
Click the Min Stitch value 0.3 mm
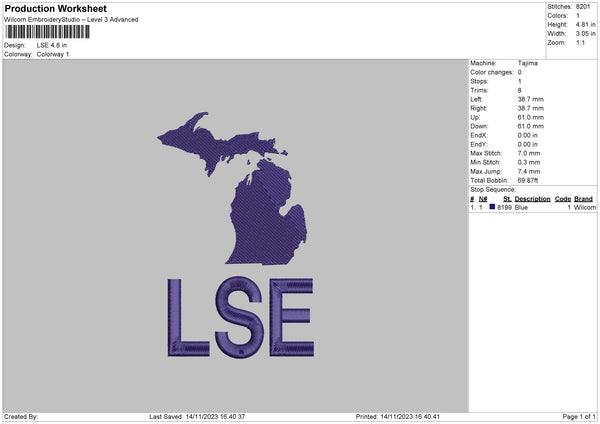[529, 162]
